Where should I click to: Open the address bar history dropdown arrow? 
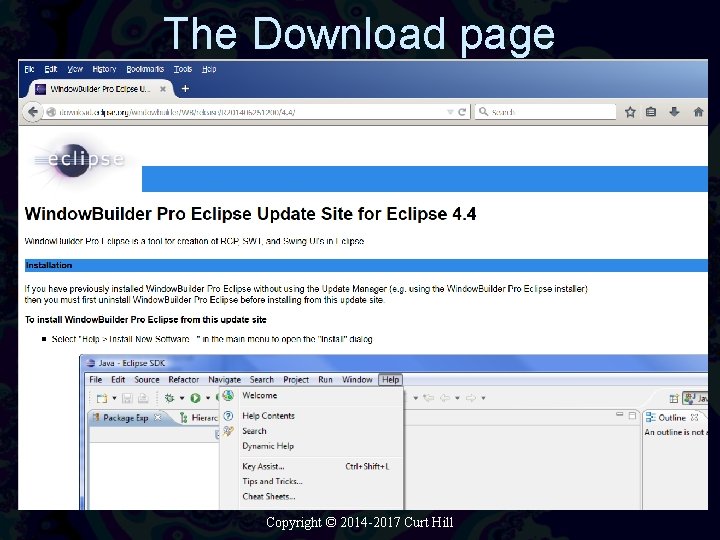click(x=450, y=112)
